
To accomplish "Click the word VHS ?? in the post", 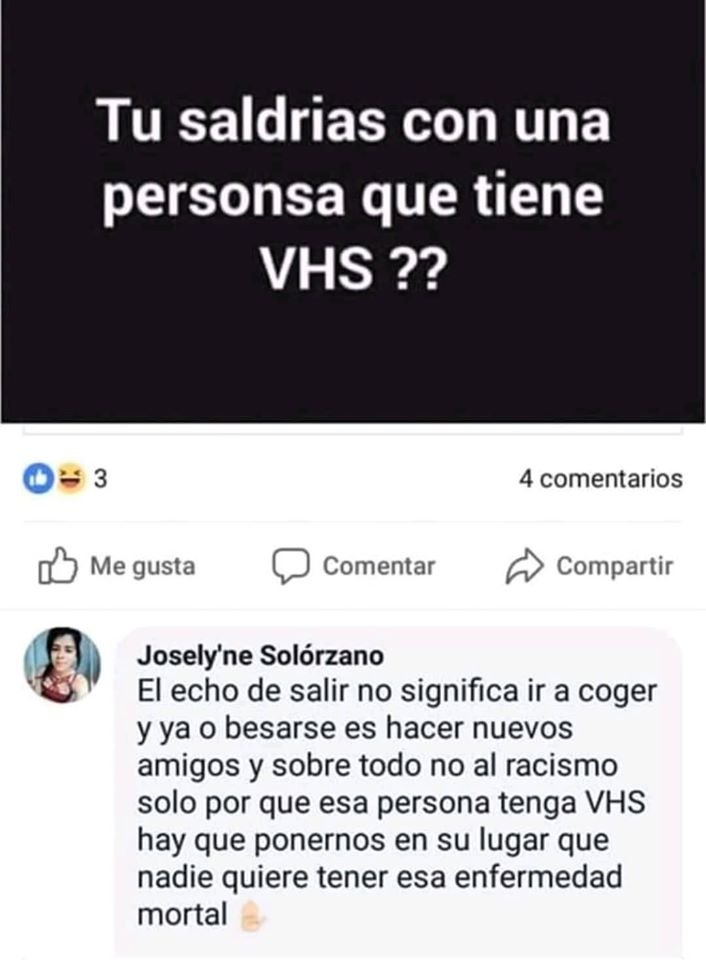I will 351,270.
